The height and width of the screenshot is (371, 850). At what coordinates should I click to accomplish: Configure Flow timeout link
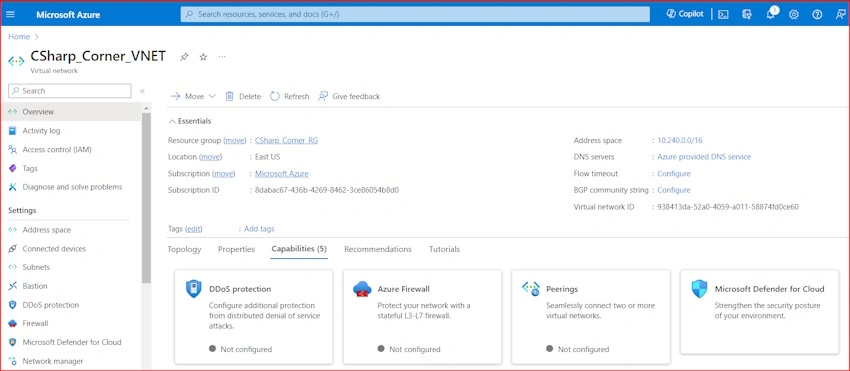(x=674, y=174)
